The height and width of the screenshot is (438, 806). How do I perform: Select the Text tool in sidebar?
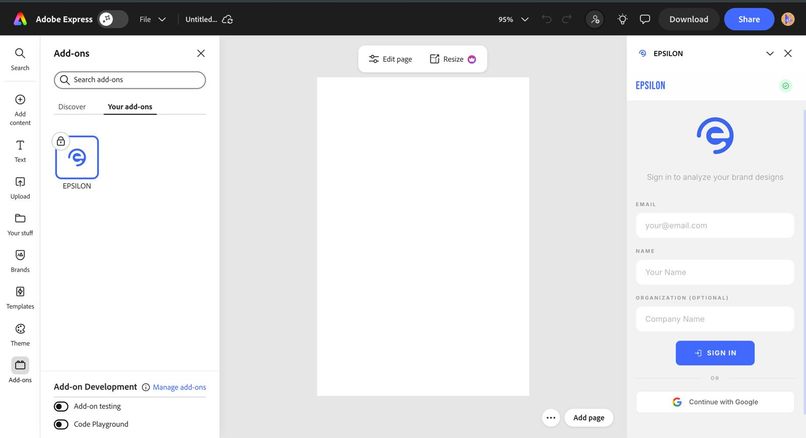20,151
